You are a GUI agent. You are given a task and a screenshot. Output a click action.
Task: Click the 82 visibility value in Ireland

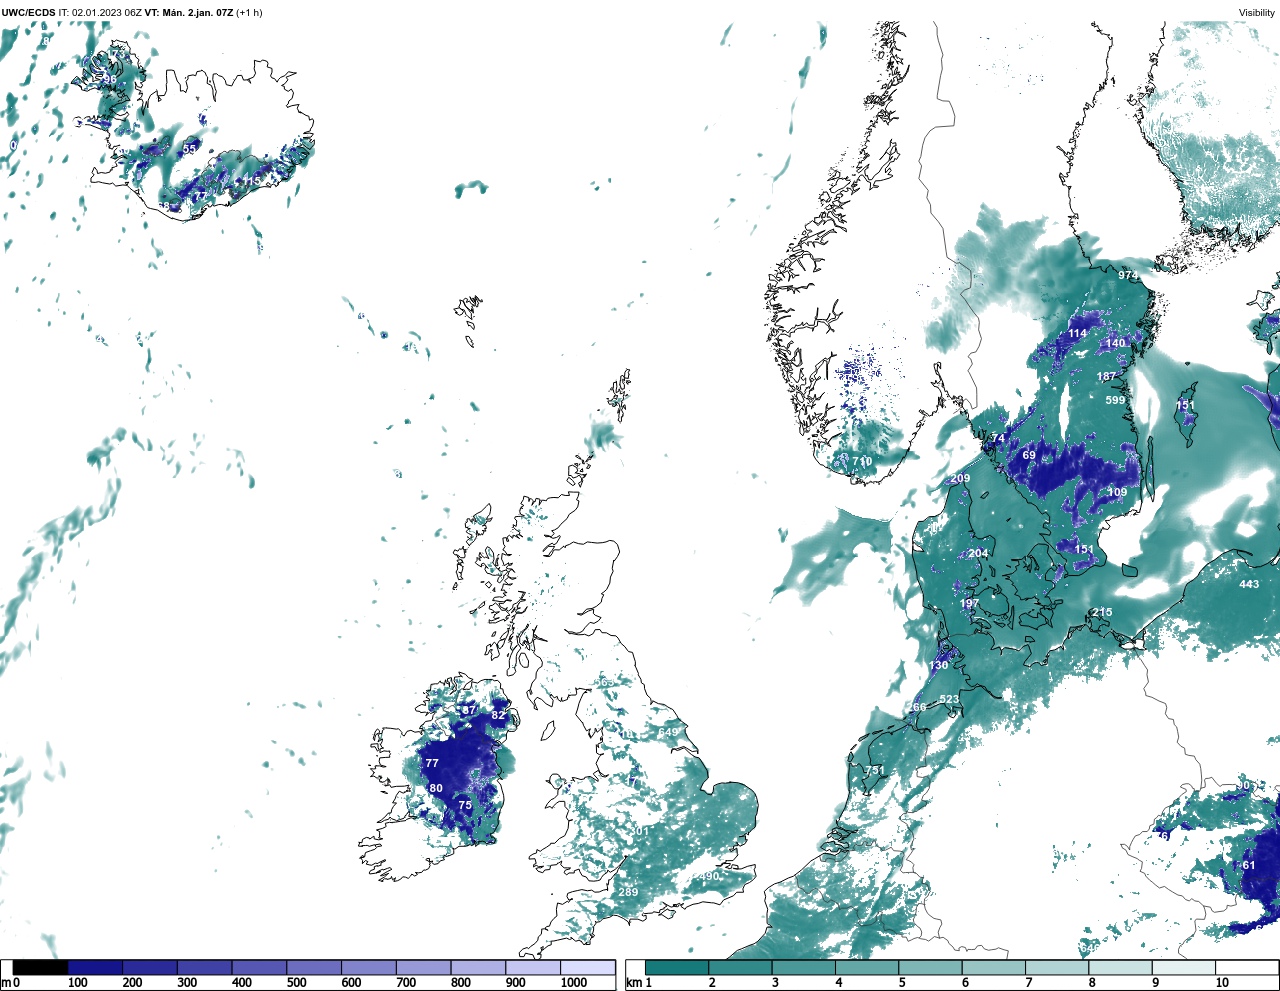[498, 715]
